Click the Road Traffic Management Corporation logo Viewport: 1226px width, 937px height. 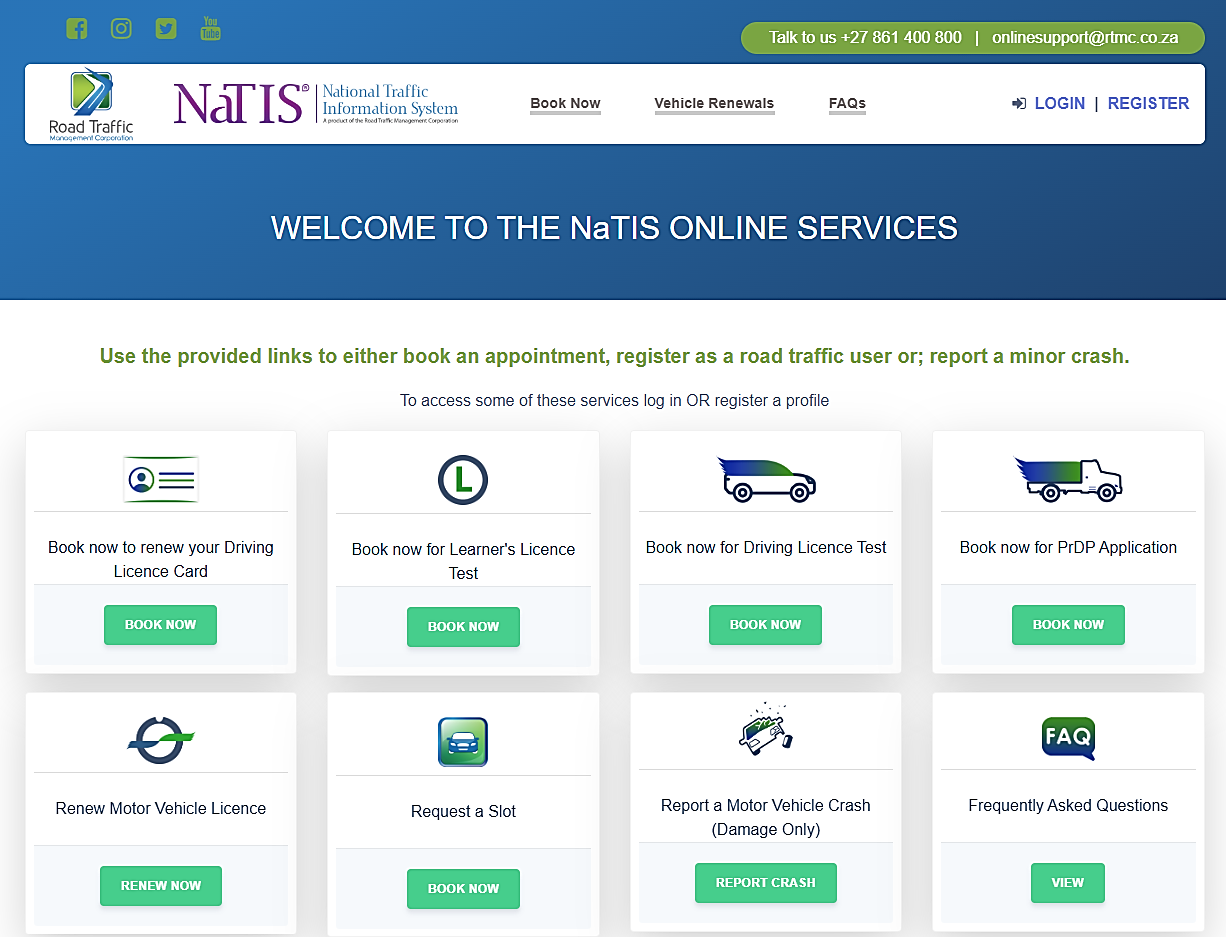91,104
